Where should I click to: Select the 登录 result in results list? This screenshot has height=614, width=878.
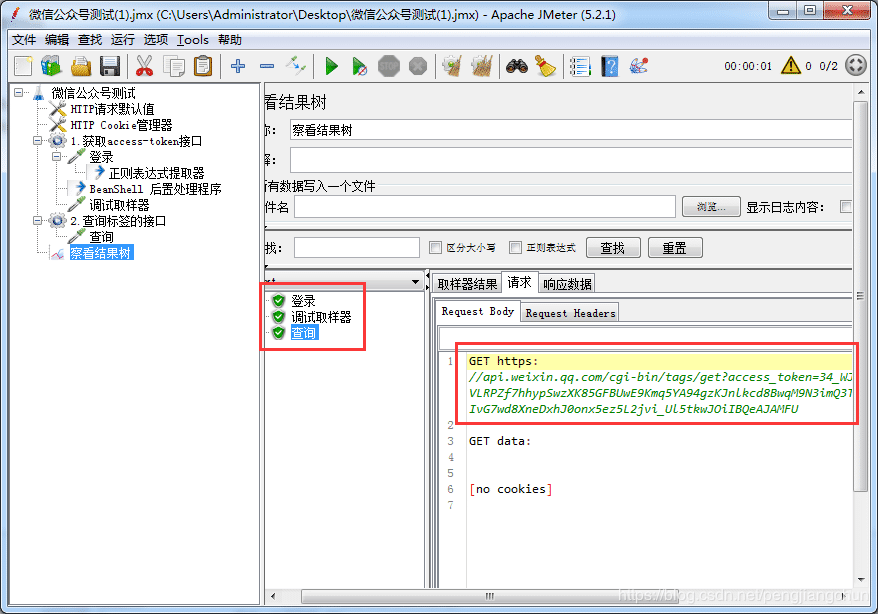[x=303, y=301]
